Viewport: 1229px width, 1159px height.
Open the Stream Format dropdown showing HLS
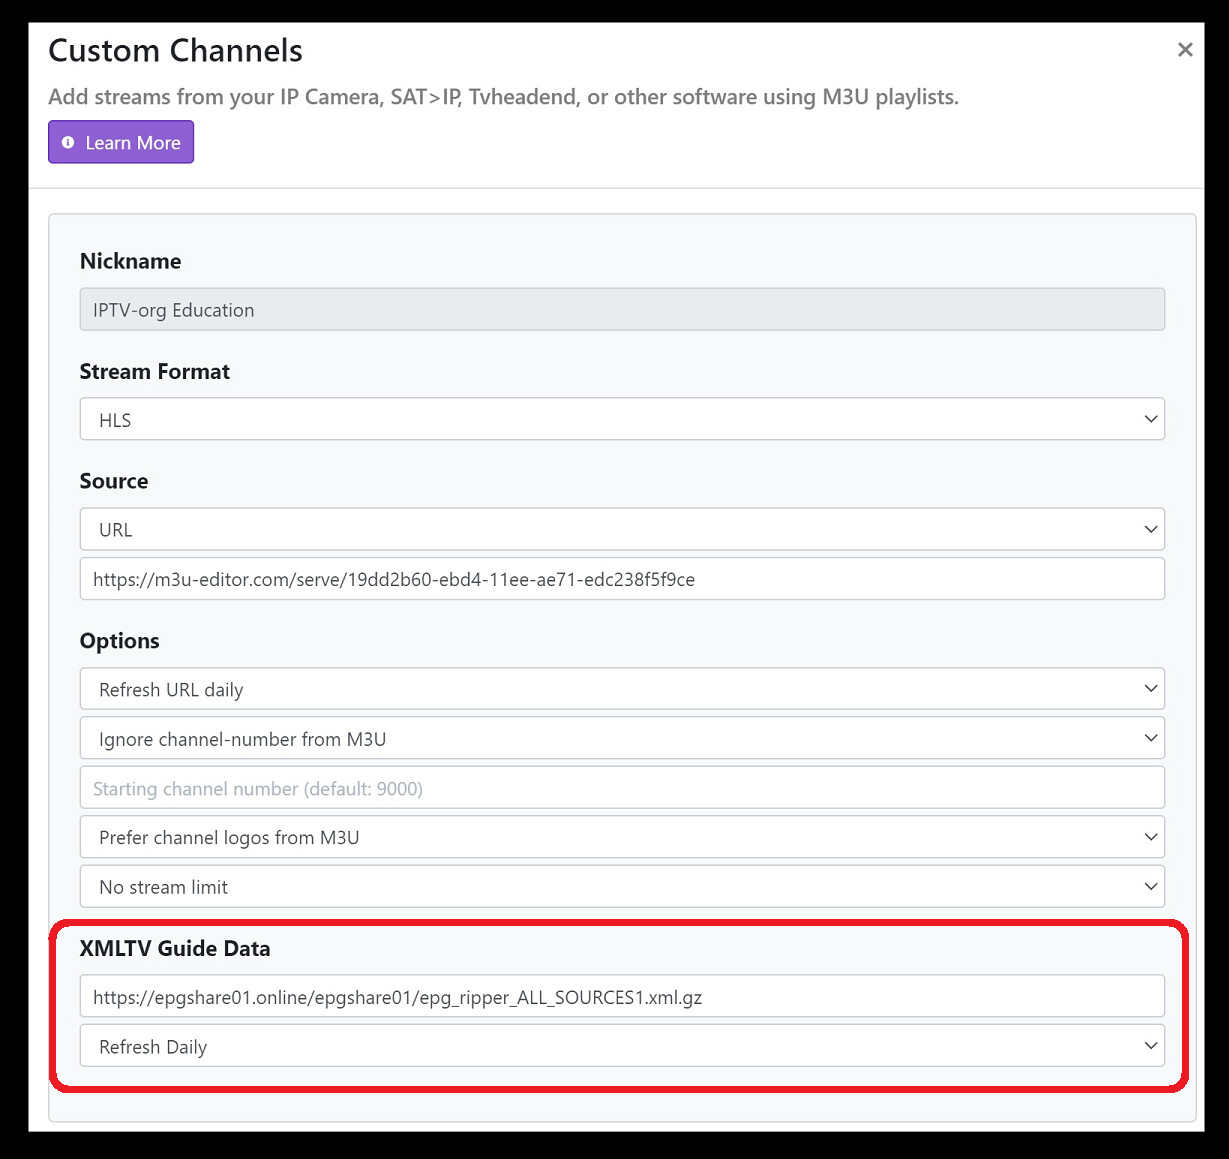620,418
